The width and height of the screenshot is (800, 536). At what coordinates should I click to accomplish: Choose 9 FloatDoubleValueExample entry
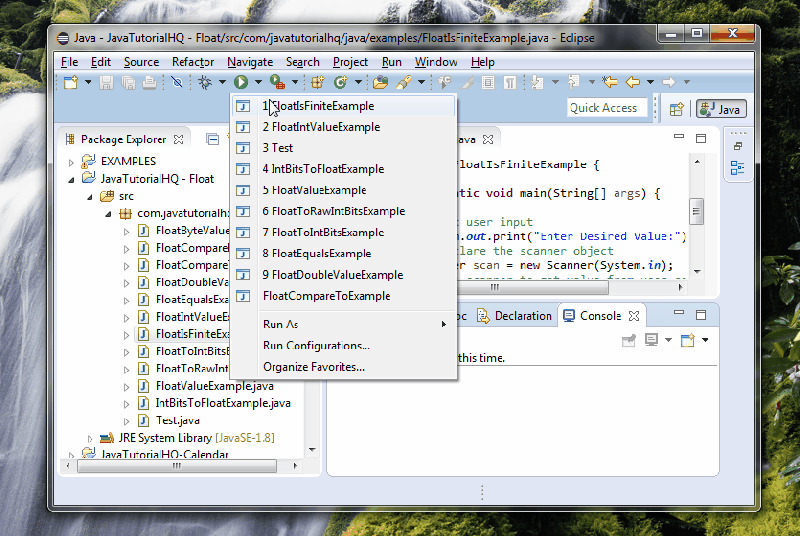tap(343, 275)
